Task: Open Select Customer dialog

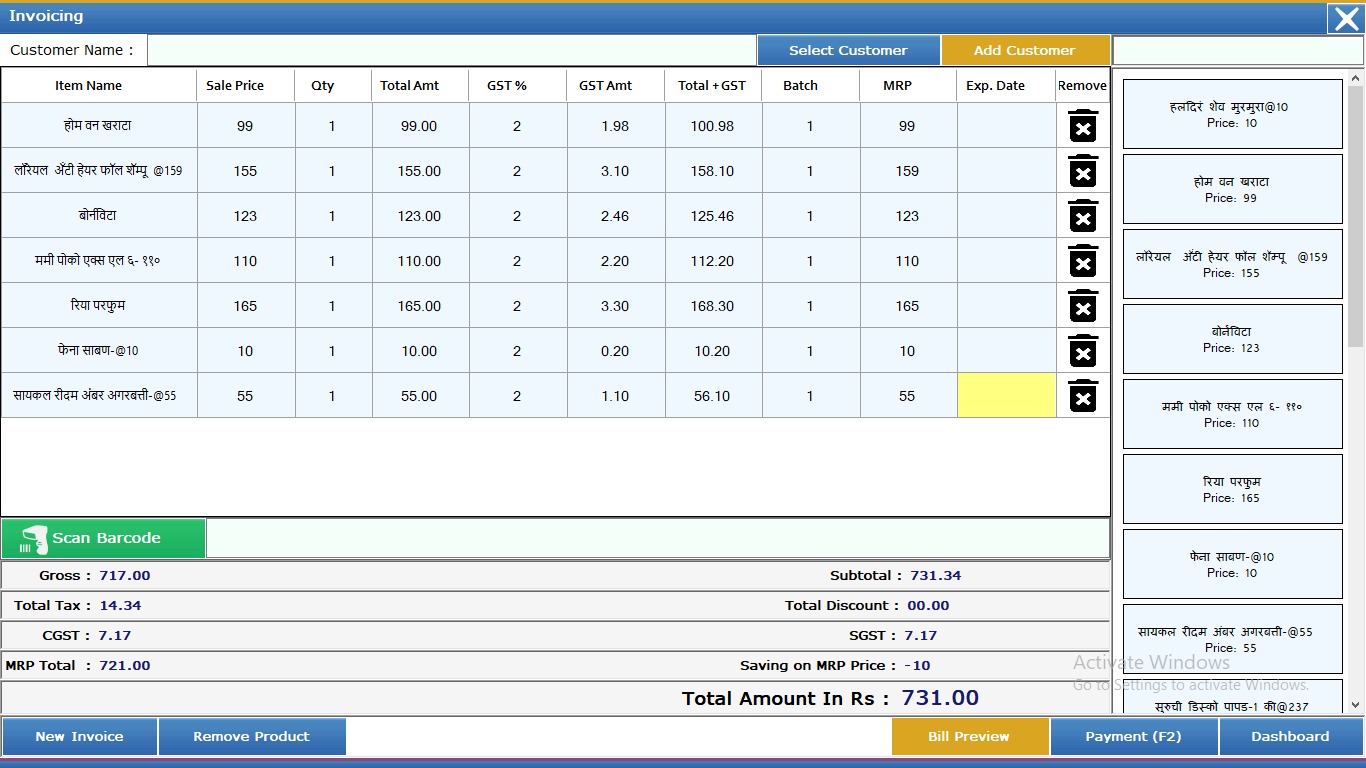Action: (x=848, y=50)
